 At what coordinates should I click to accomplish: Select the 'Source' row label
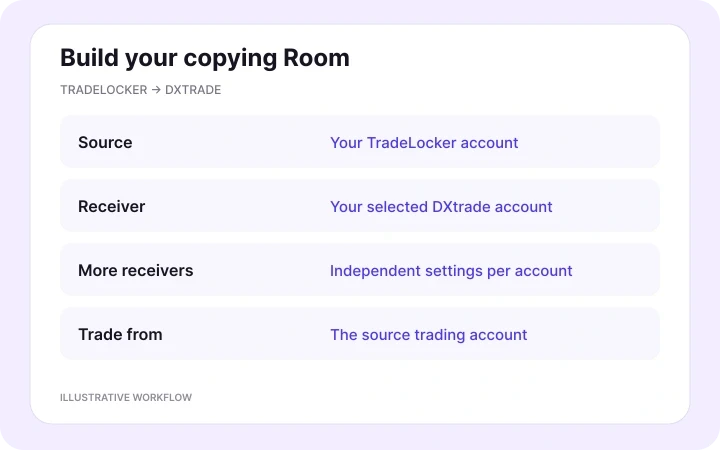[x=105, y=142]
